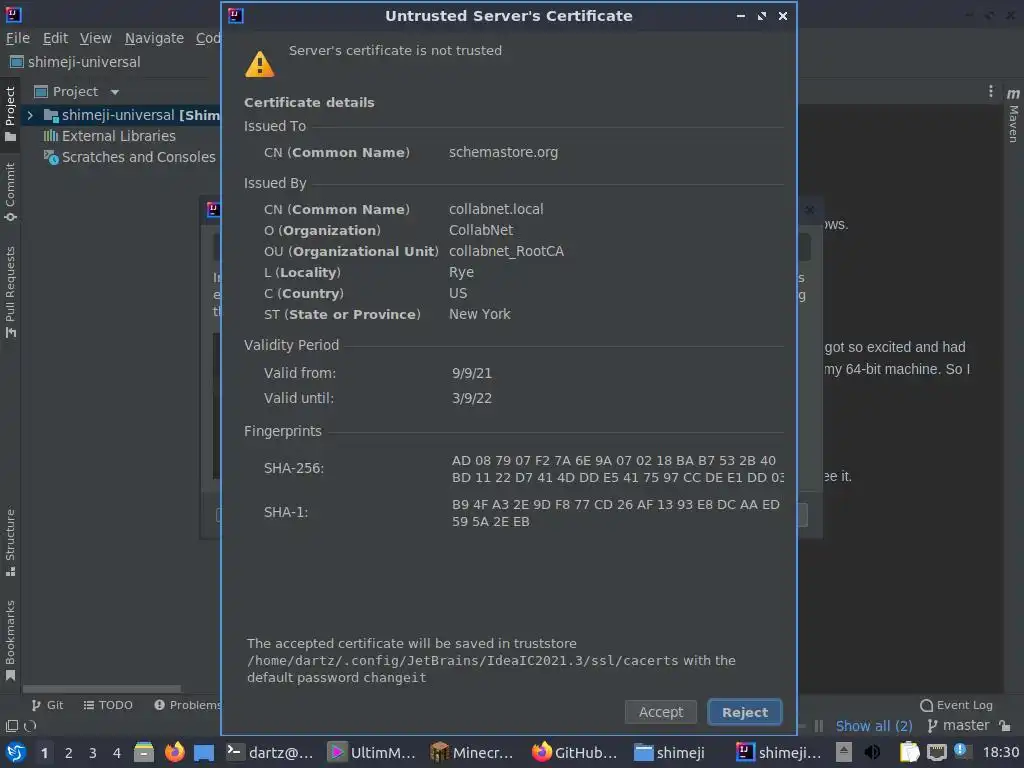Click the collabnet.local issuer value
The height and width of the screenshot is (768, 1024).
coord(496,209)
